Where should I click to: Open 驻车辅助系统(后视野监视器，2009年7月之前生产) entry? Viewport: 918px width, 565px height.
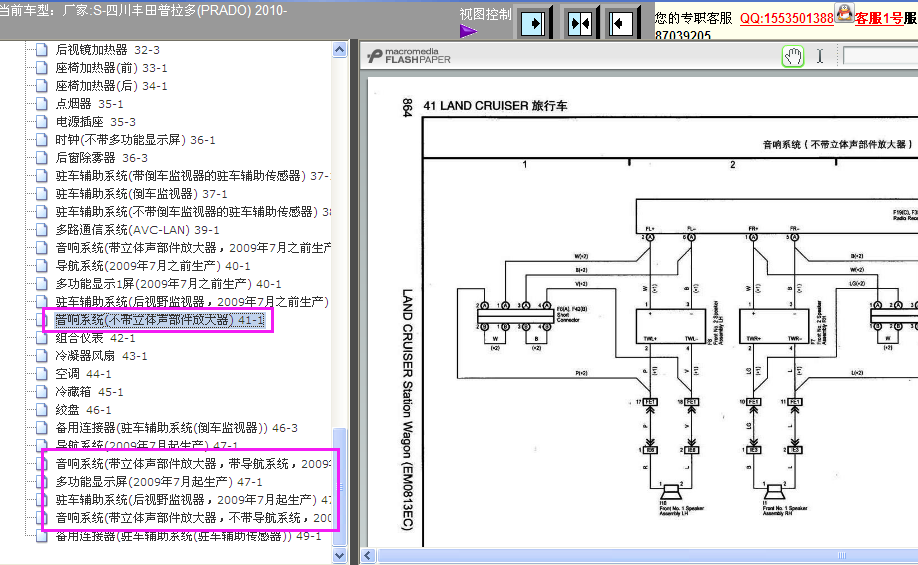pos(192,302)
